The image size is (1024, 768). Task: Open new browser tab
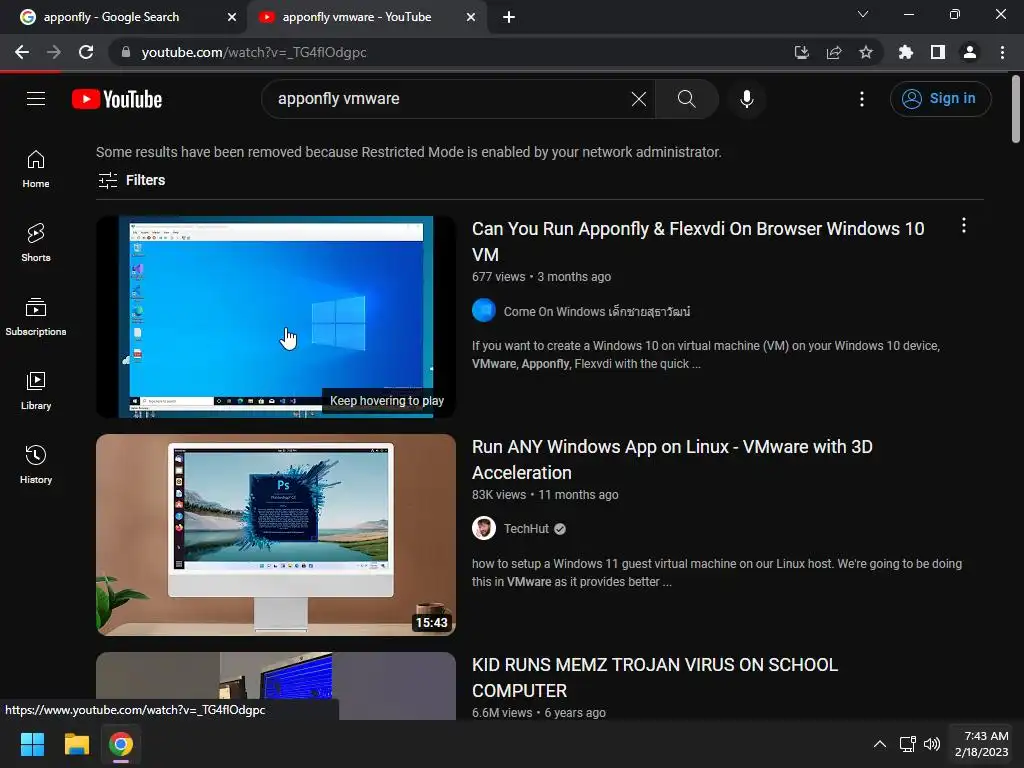(509, 18)
